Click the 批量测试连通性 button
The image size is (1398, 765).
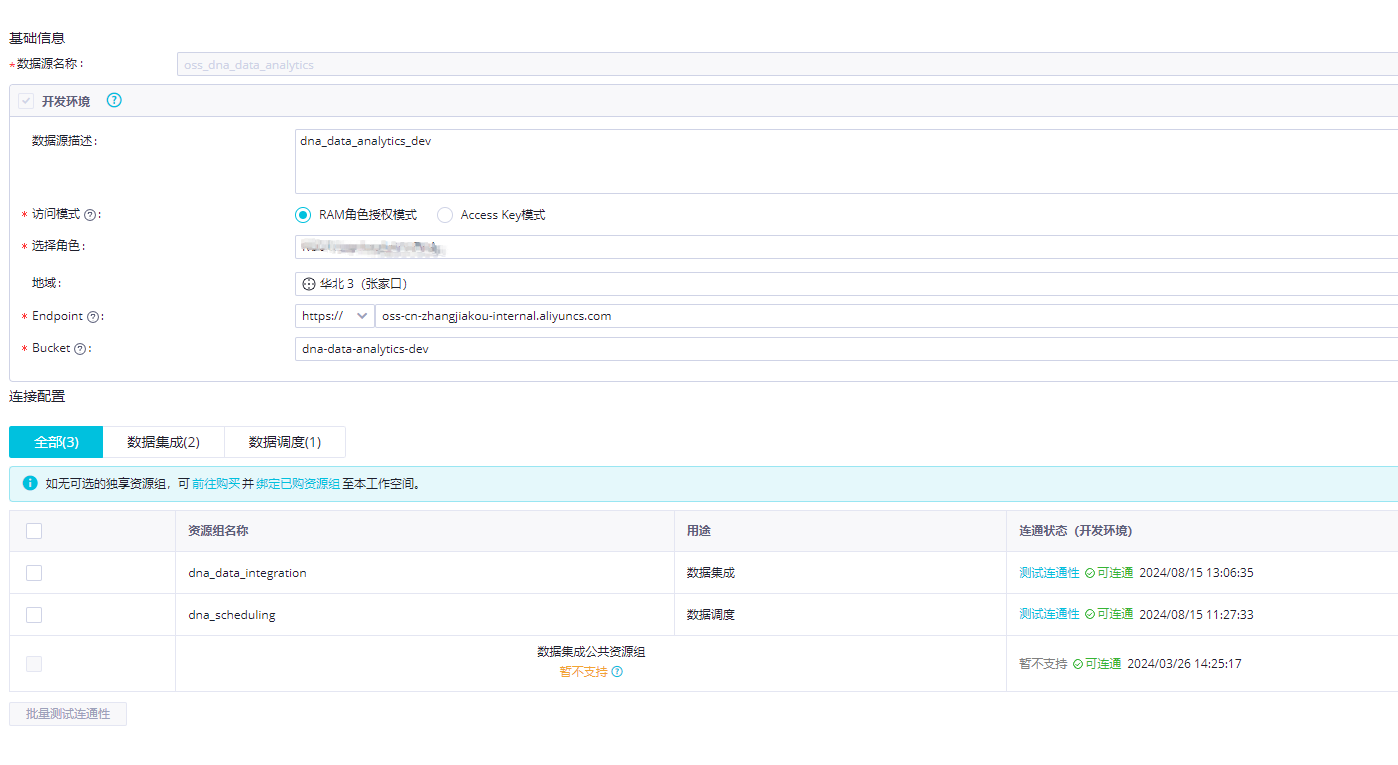[68, 714]
